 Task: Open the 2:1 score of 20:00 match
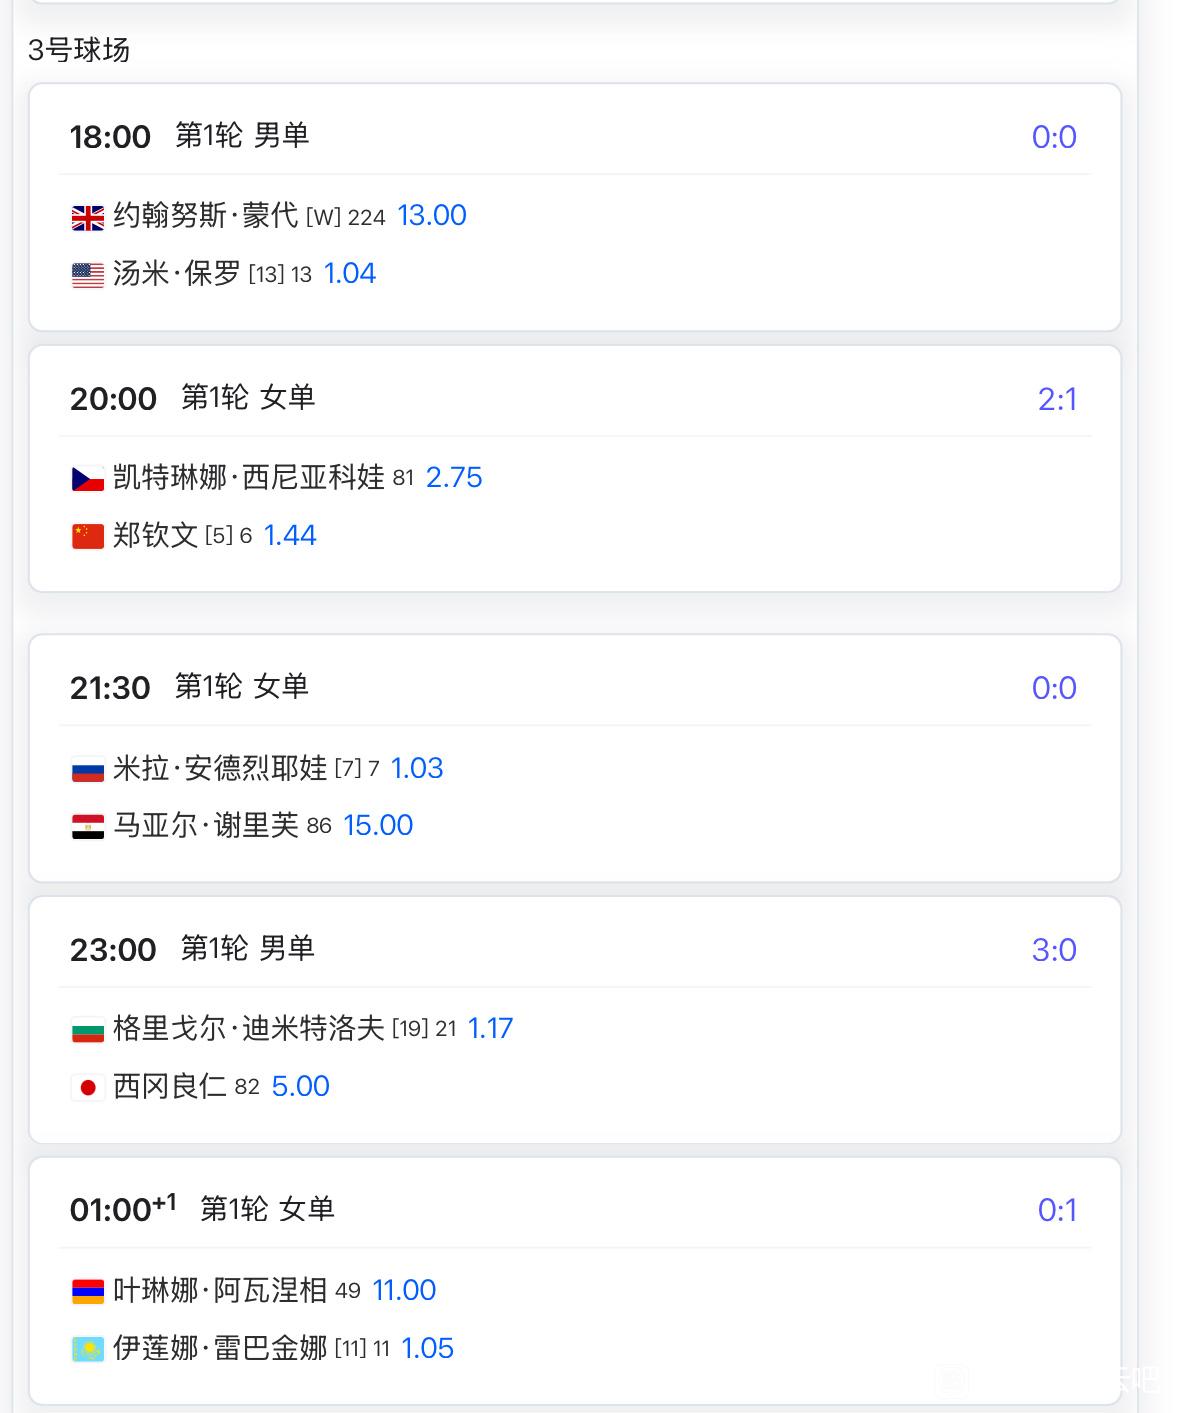coord(1057,400)
